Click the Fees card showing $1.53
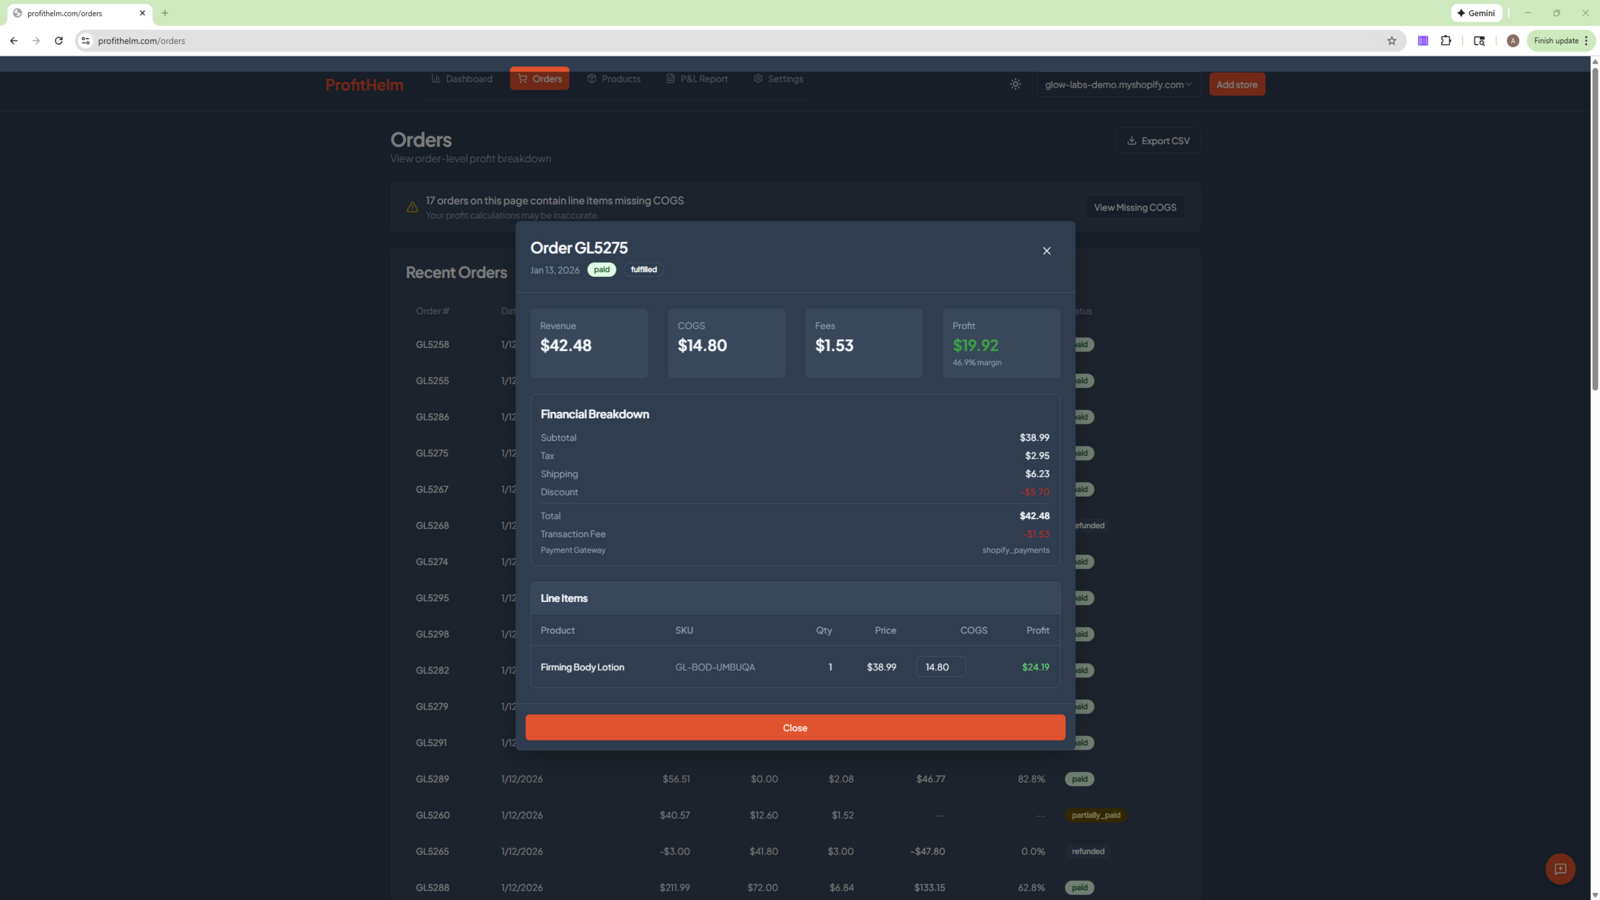 [x=864, y=343]
